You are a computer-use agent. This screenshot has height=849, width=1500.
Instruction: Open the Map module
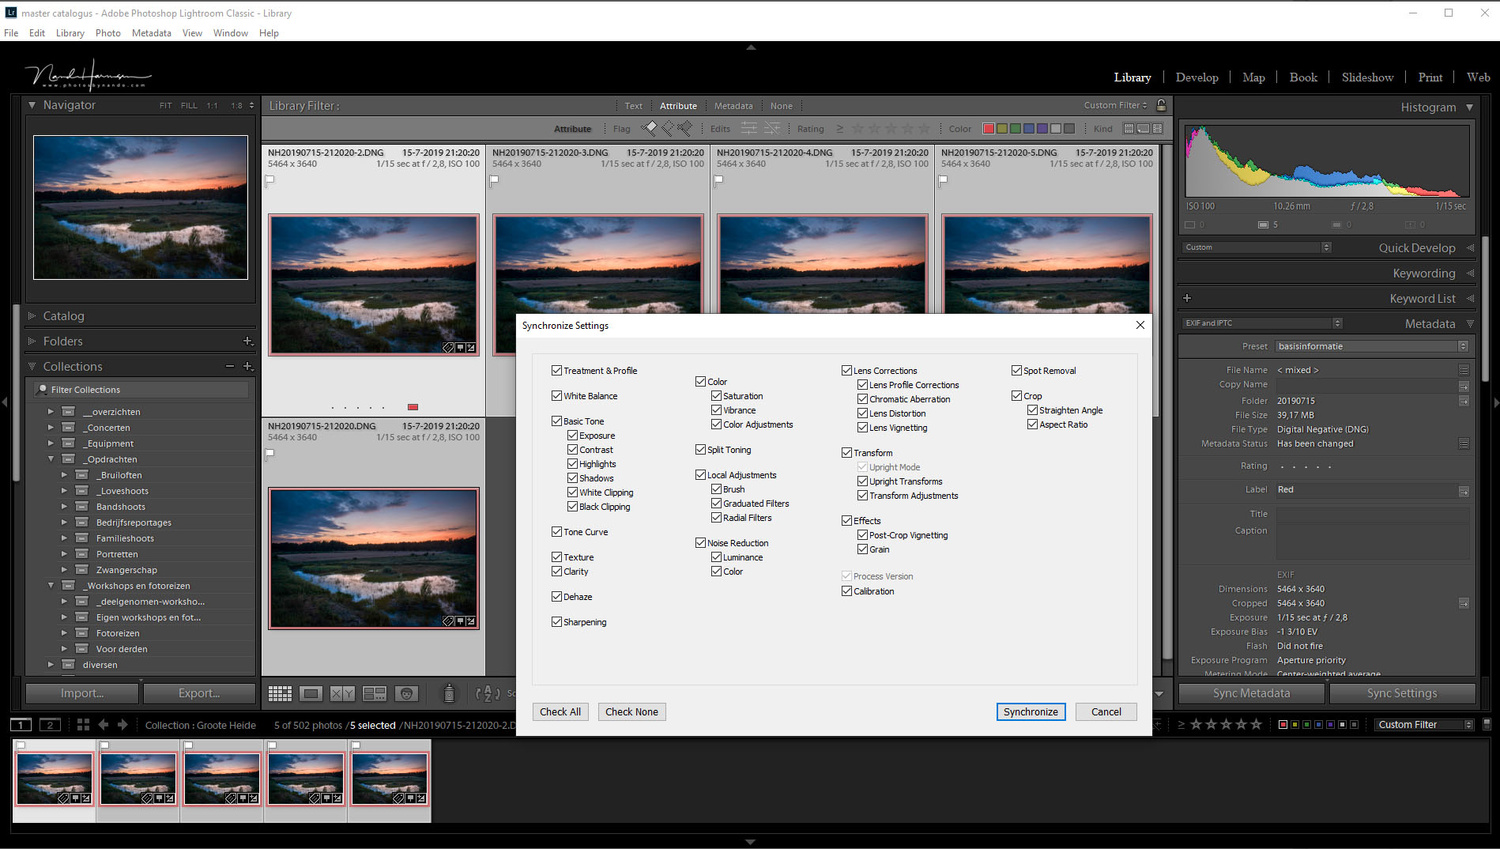click(1254, 77)
